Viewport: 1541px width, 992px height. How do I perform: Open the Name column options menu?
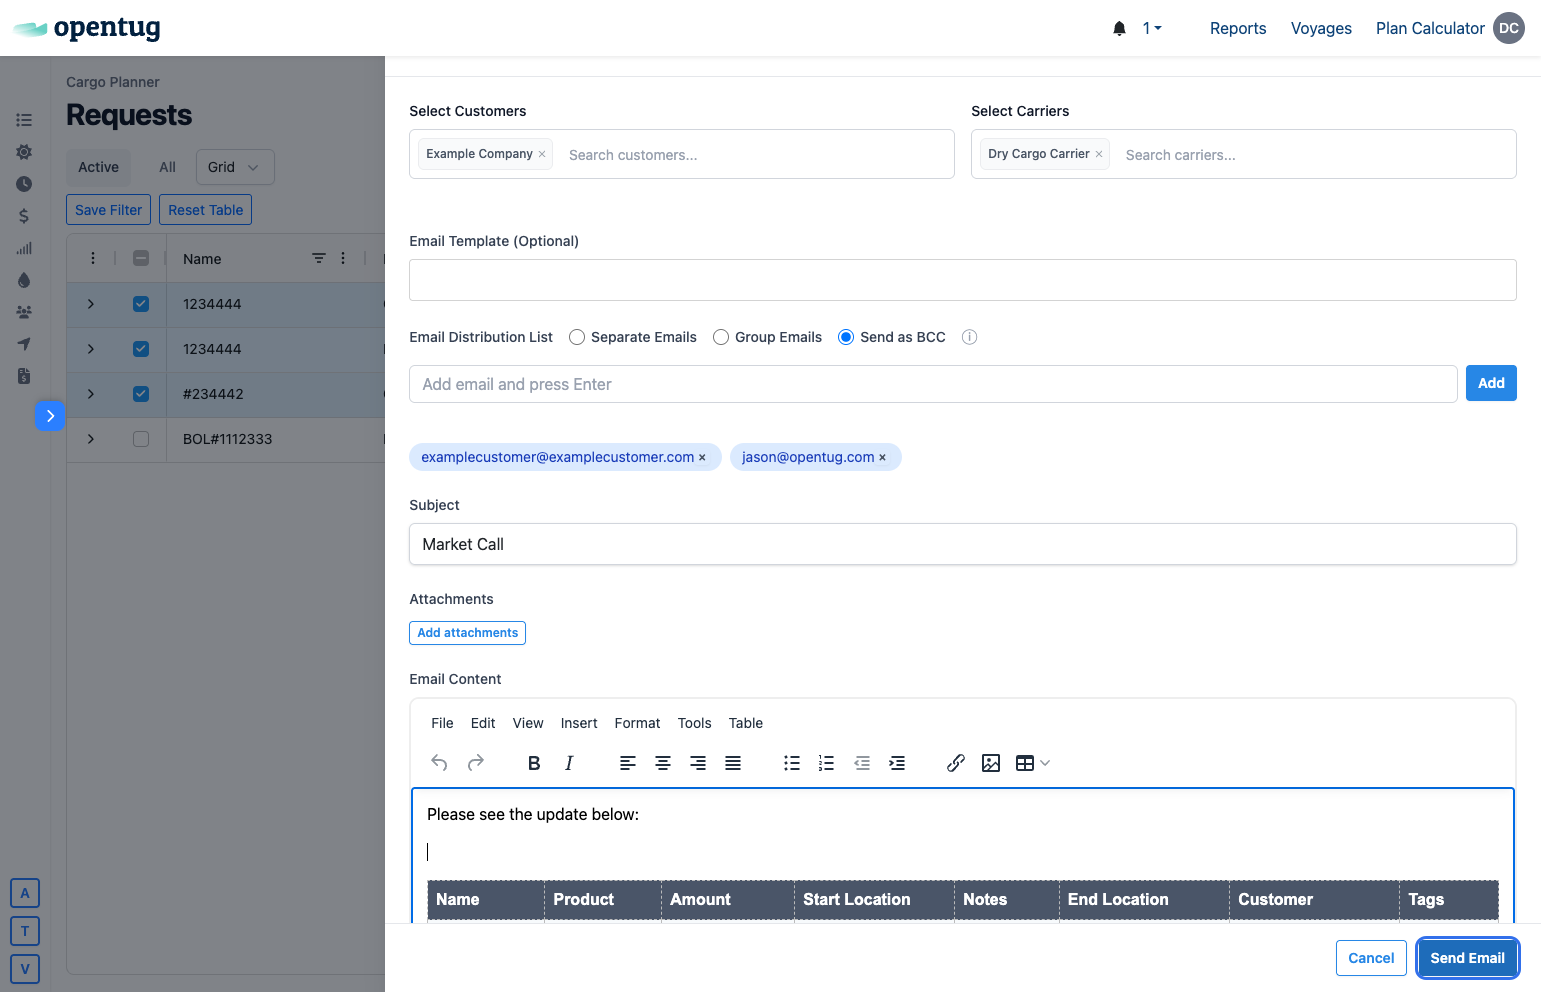(343, 258)
